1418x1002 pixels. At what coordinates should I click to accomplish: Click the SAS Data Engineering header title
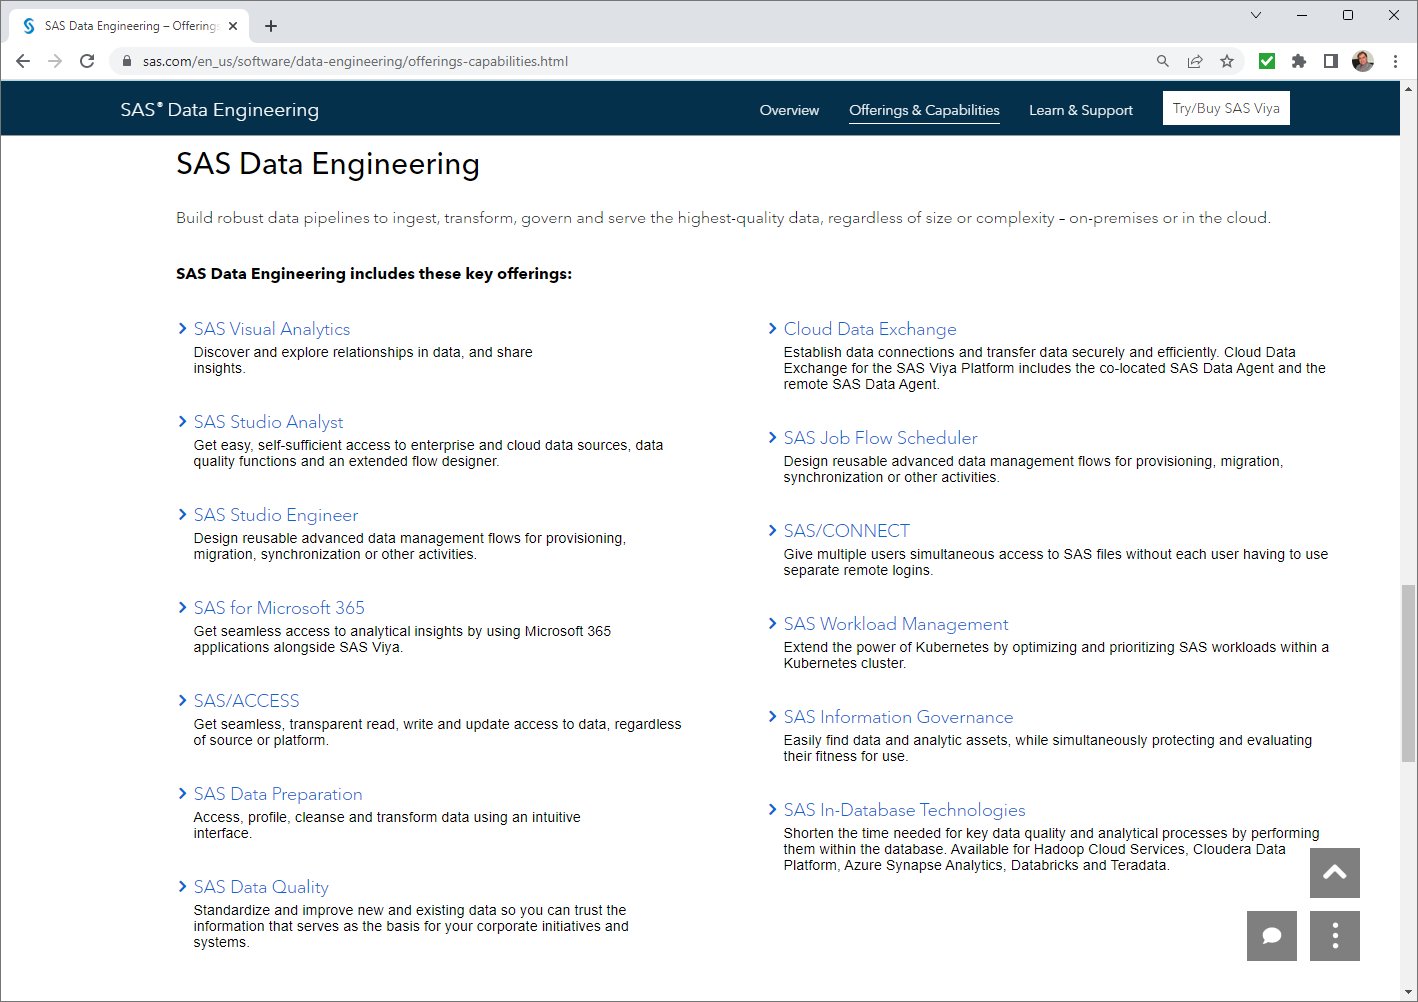(x=220, y=110)
